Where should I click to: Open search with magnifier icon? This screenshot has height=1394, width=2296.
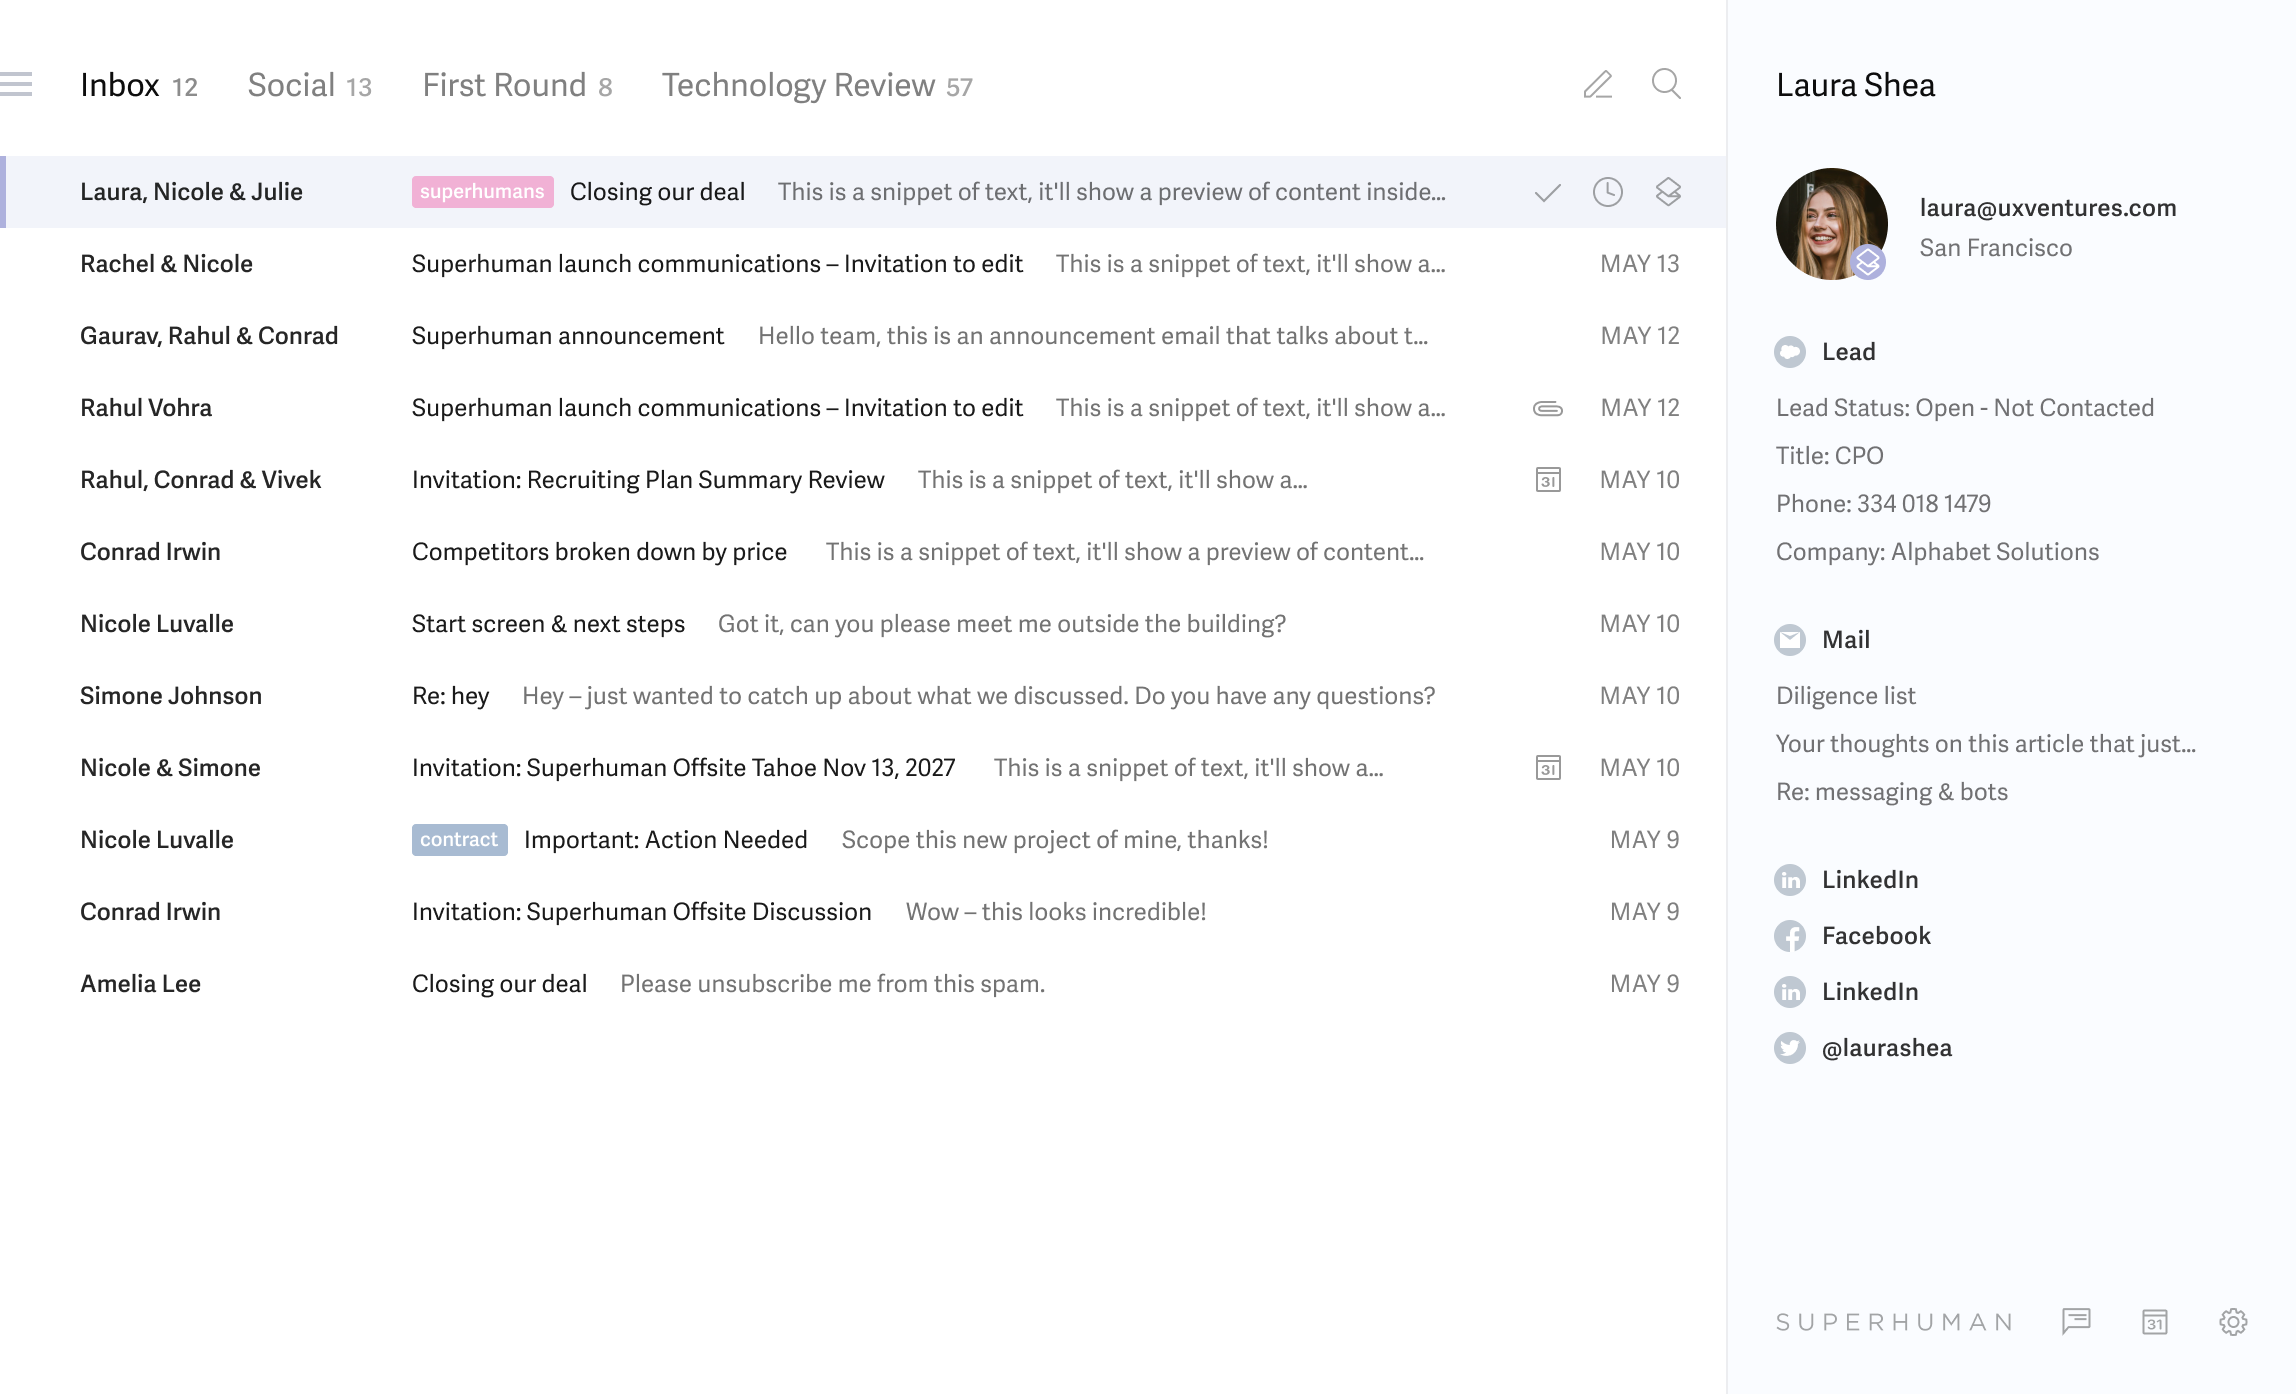(1666, 84)
